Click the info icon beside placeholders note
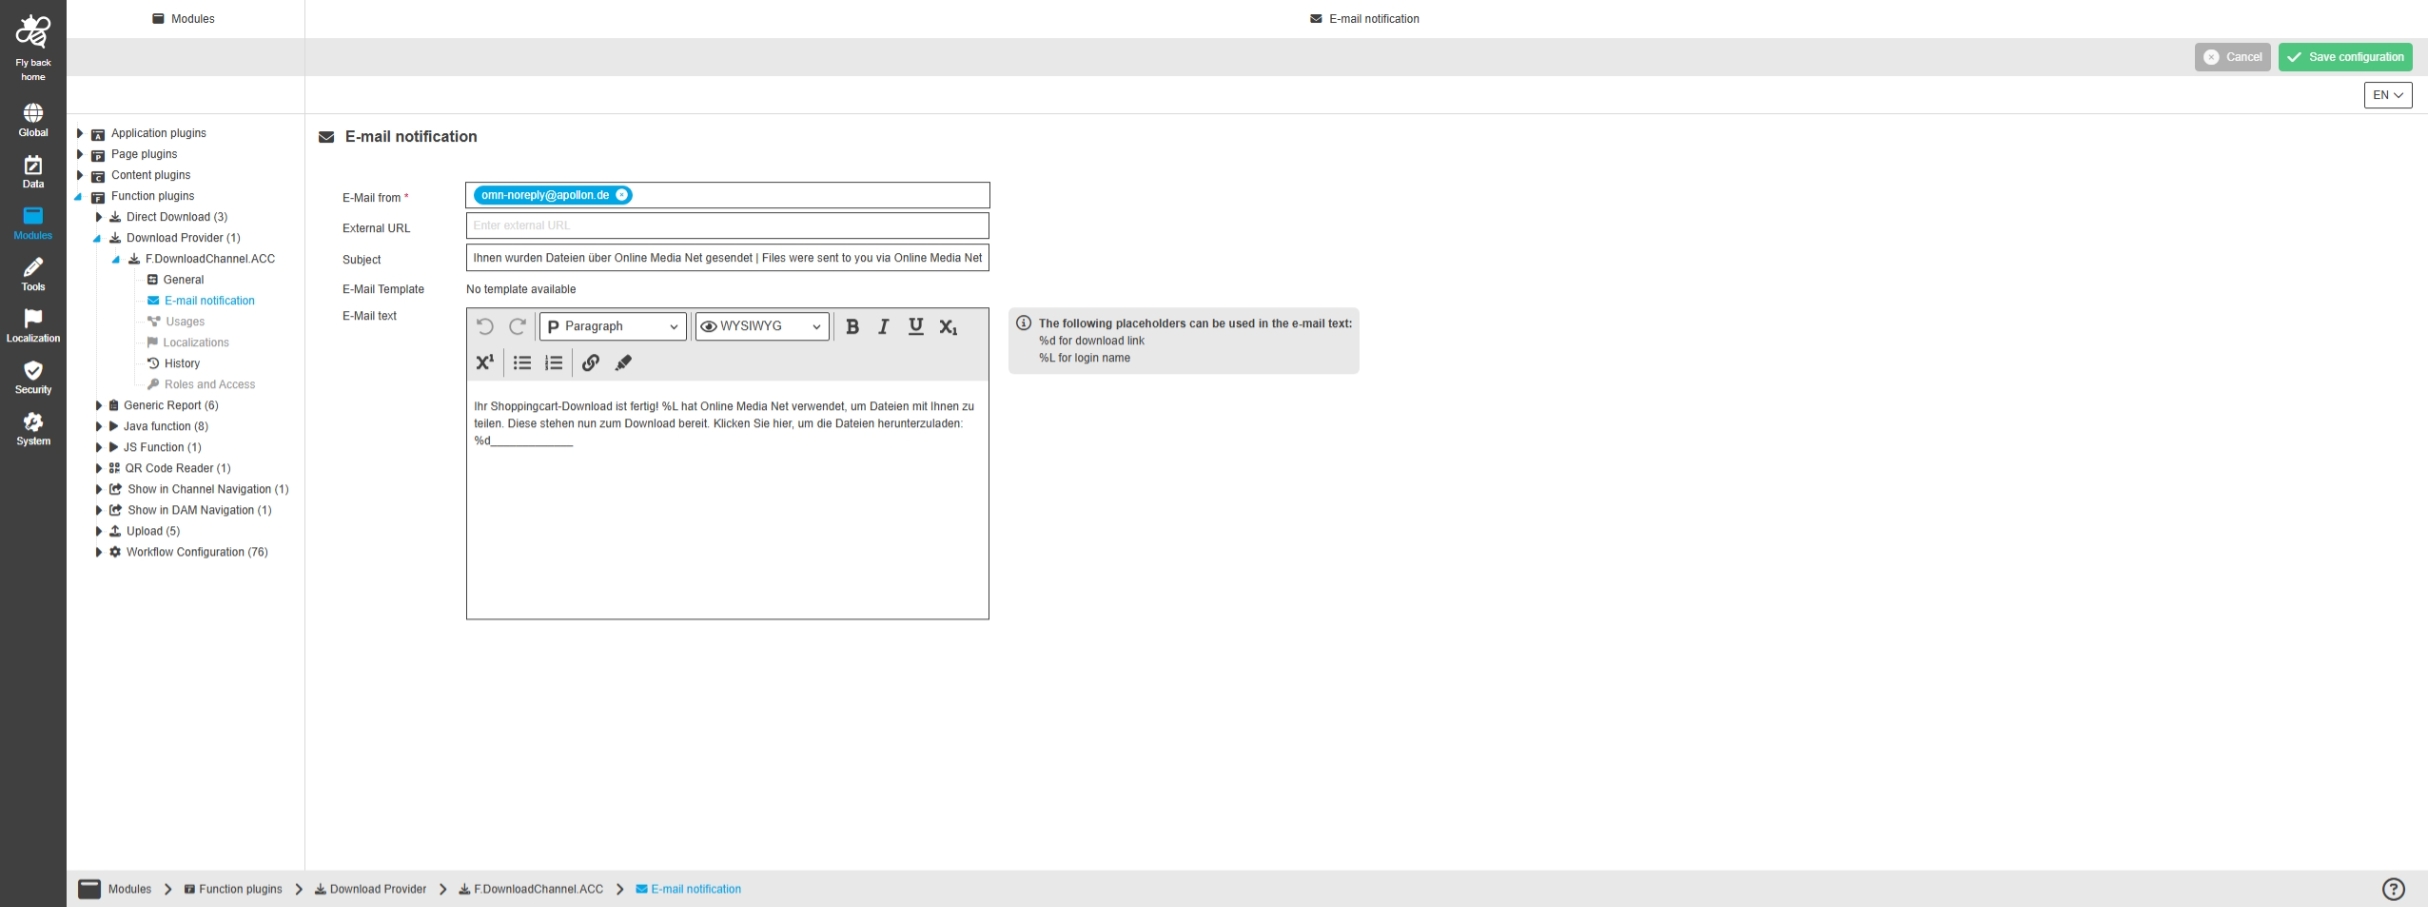 click(x=1024, y=323)
